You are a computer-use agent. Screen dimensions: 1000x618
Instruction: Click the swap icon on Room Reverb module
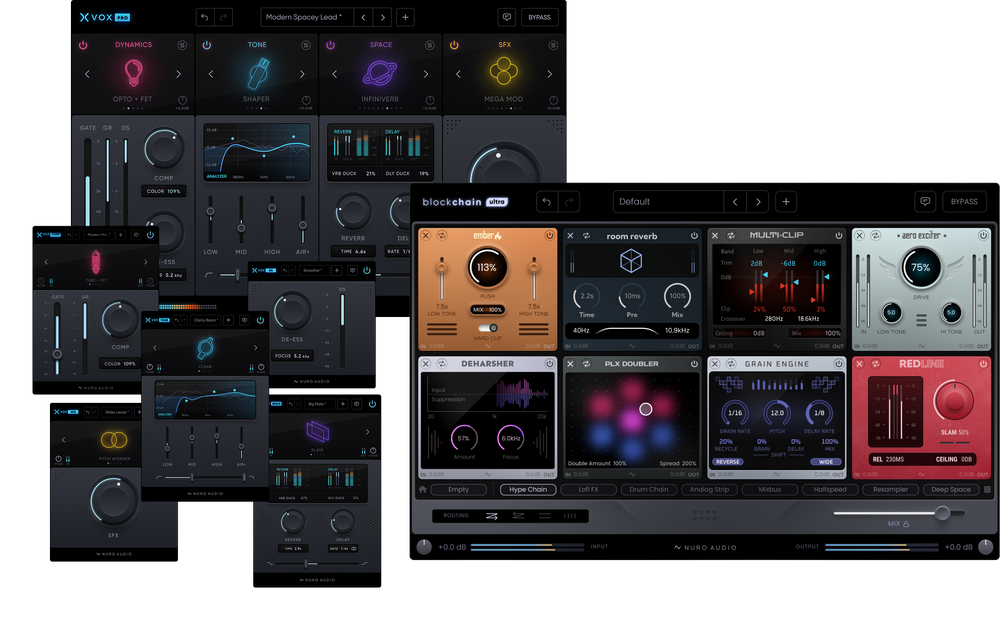(x=585, y=236)
